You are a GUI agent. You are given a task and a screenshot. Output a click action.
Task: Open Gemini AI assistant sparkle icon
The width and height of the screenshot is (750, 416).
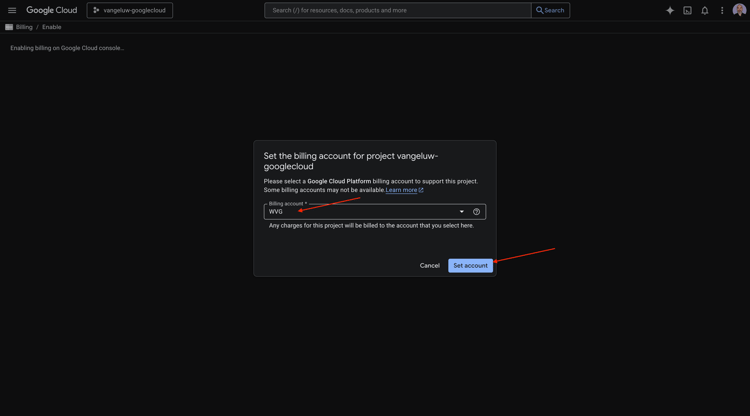(670, 10)
